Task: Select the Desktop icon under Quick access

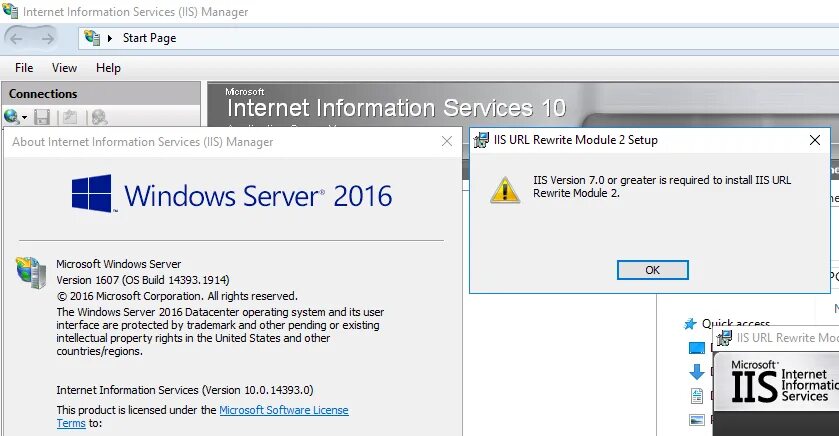Action: pyautogui.click(x=697, y=348)
